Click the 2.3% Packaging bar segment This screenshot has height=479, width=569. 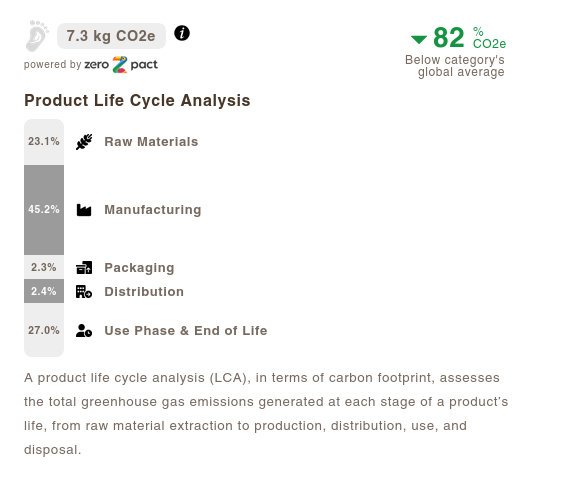(x=44, y=267)
